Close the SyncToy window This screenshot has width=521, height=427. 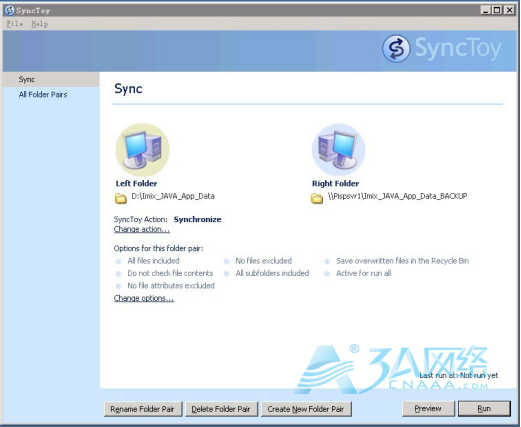(509, 10)
